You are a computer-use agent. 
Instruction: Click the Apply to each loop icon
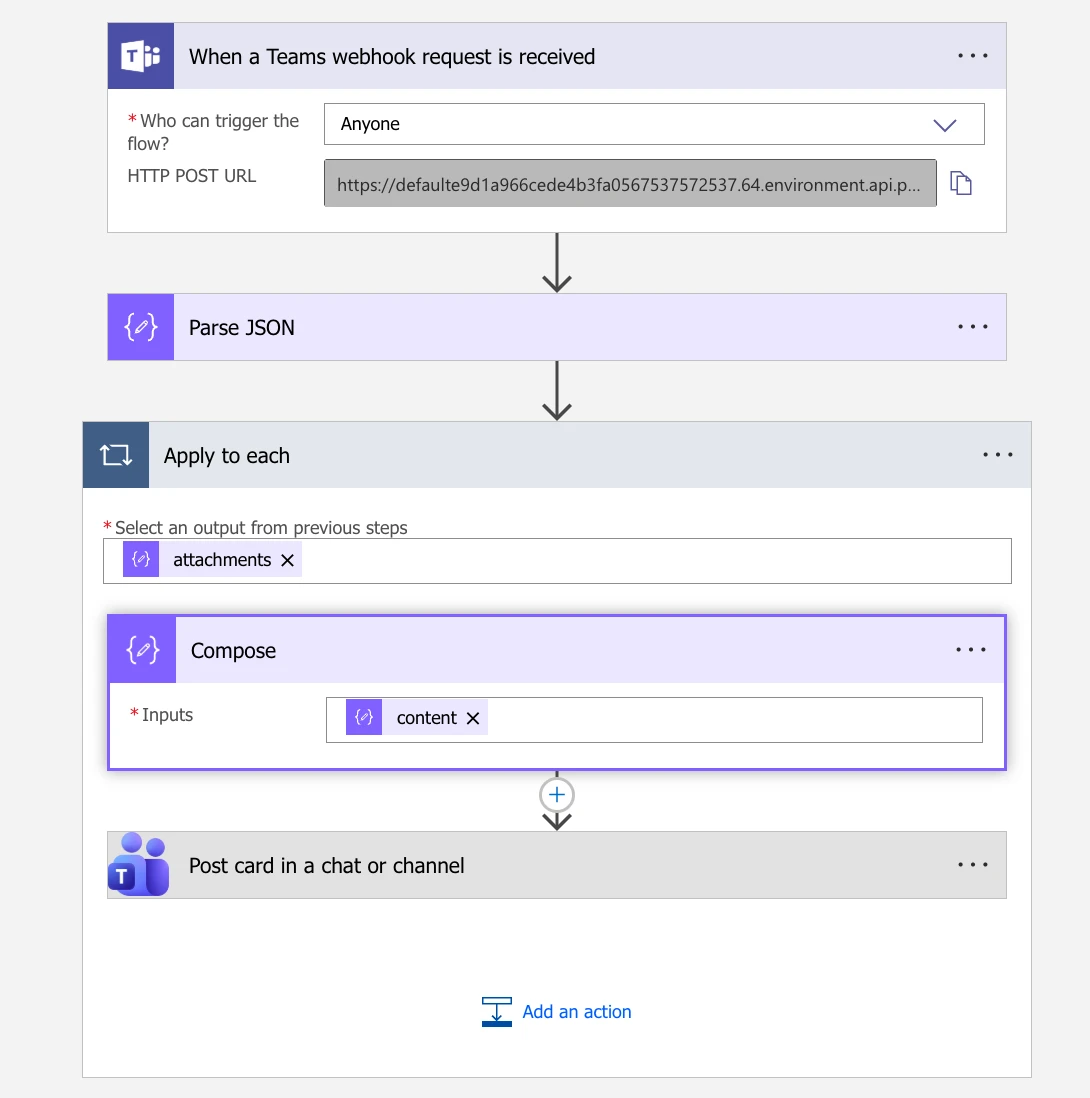pyautogui.click(x=116, y=455)
